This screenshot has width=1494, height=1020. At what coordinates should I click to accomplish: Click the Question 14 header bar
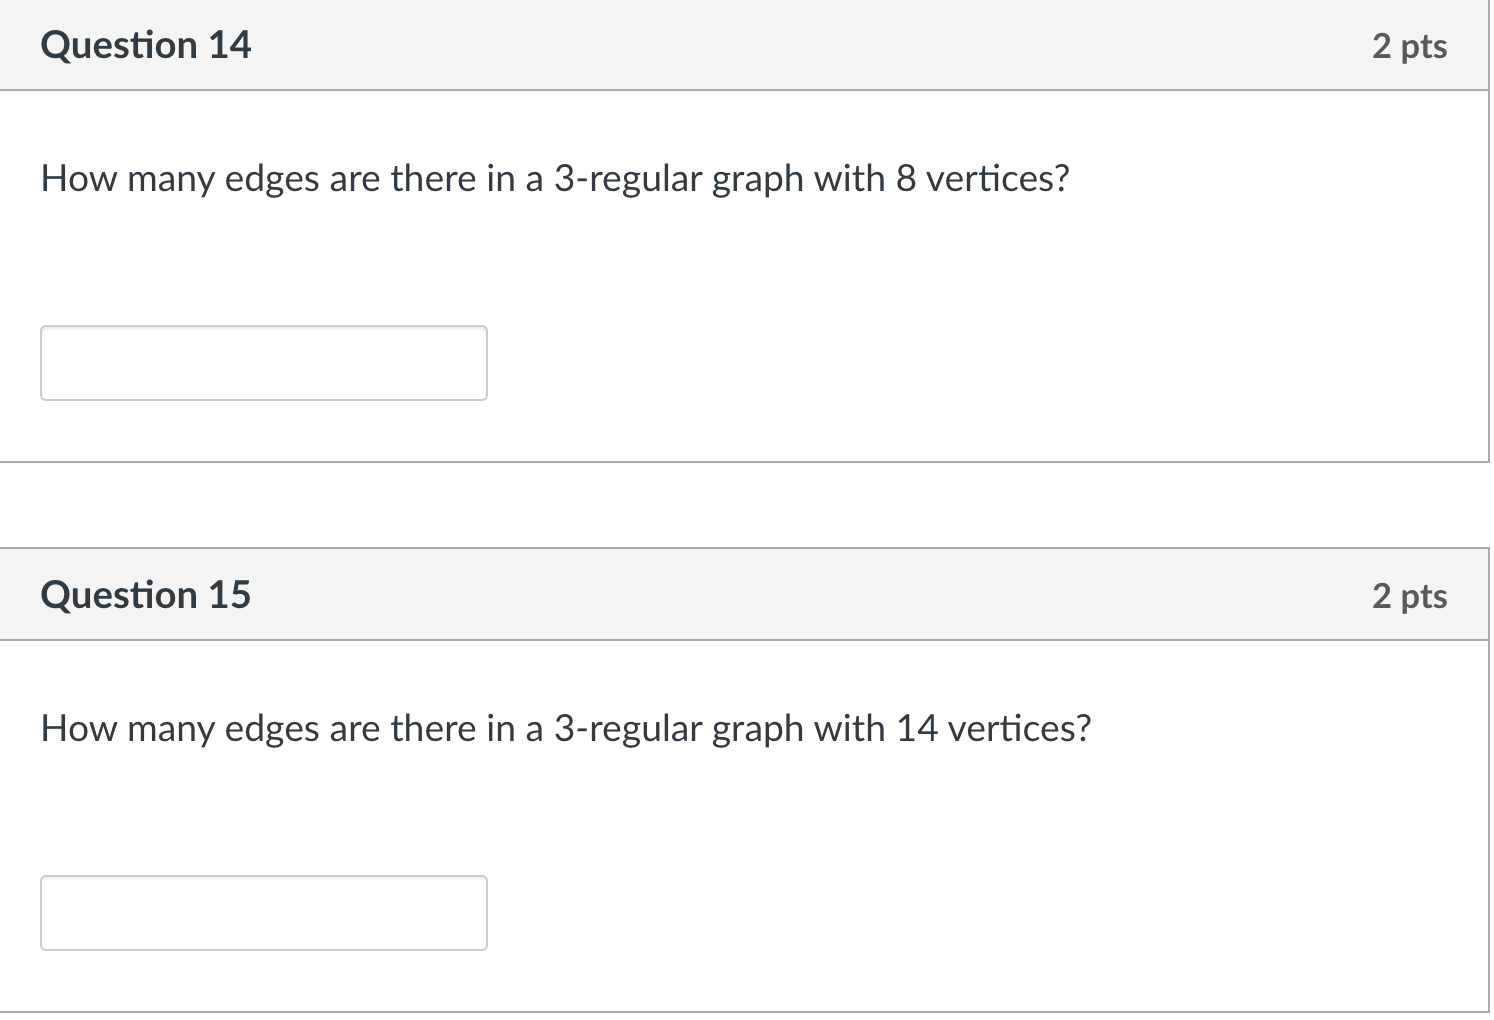coord(747,45)
